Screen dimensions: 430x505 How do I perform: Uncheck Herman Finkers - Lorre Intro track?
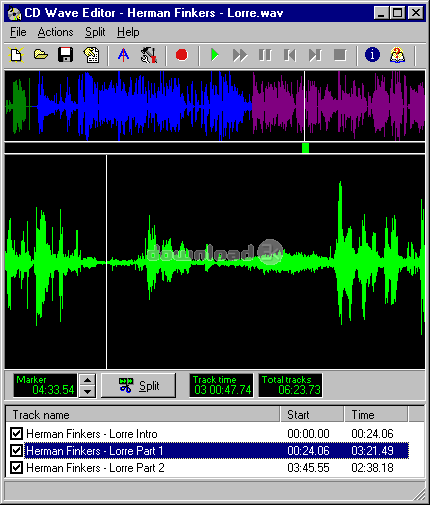[16, 434]
